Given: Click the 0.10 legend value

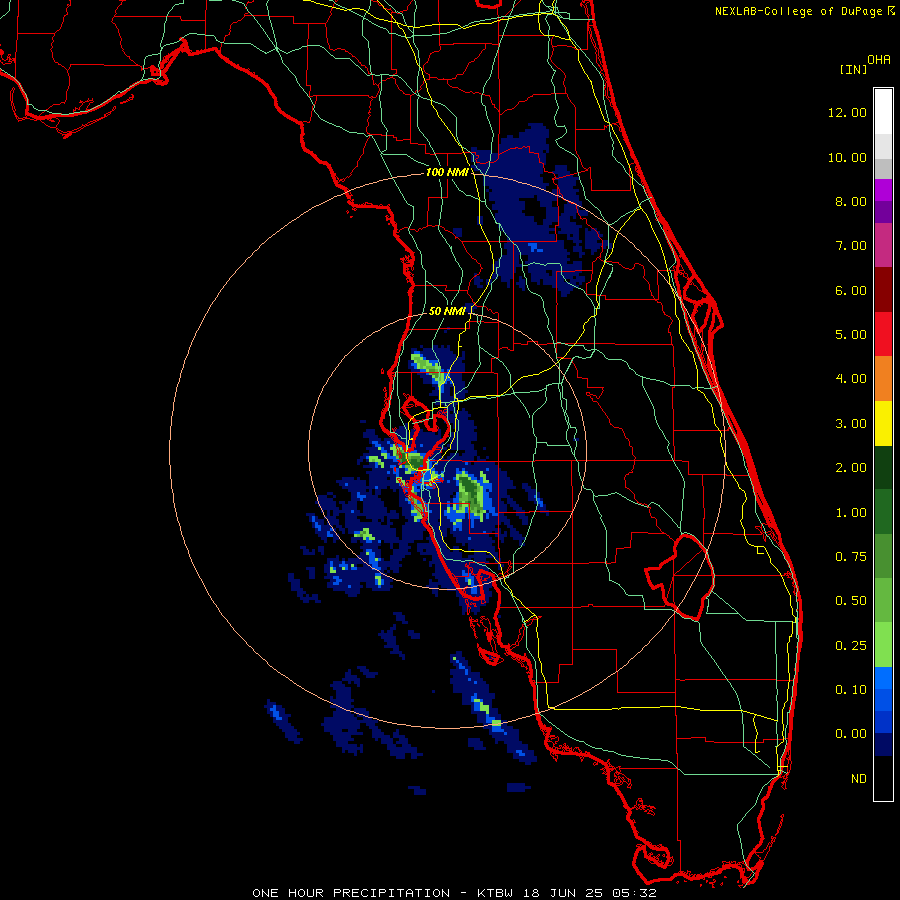Looking at the screenshot, I should (x=851, y=690).
